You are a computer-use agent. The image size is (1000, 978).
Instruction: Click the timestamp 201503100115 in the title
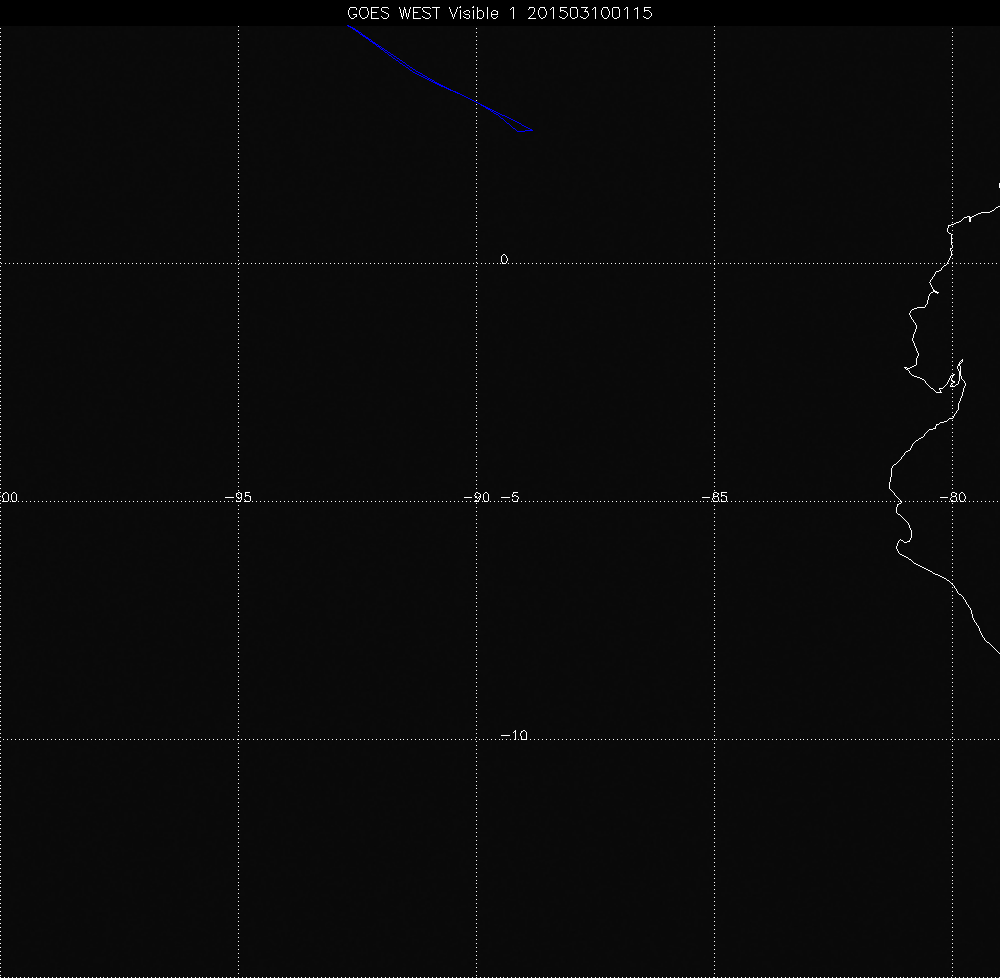pyautogui.click(x=592, y=13)
